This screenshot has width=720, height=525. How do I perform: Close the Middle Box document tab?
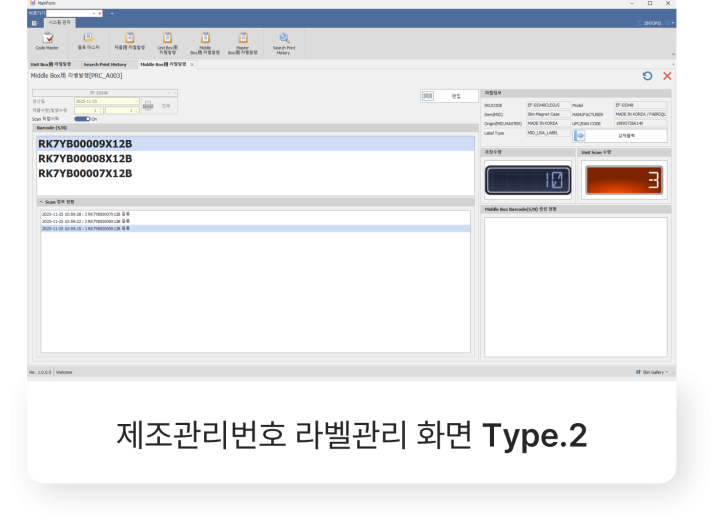192,64
